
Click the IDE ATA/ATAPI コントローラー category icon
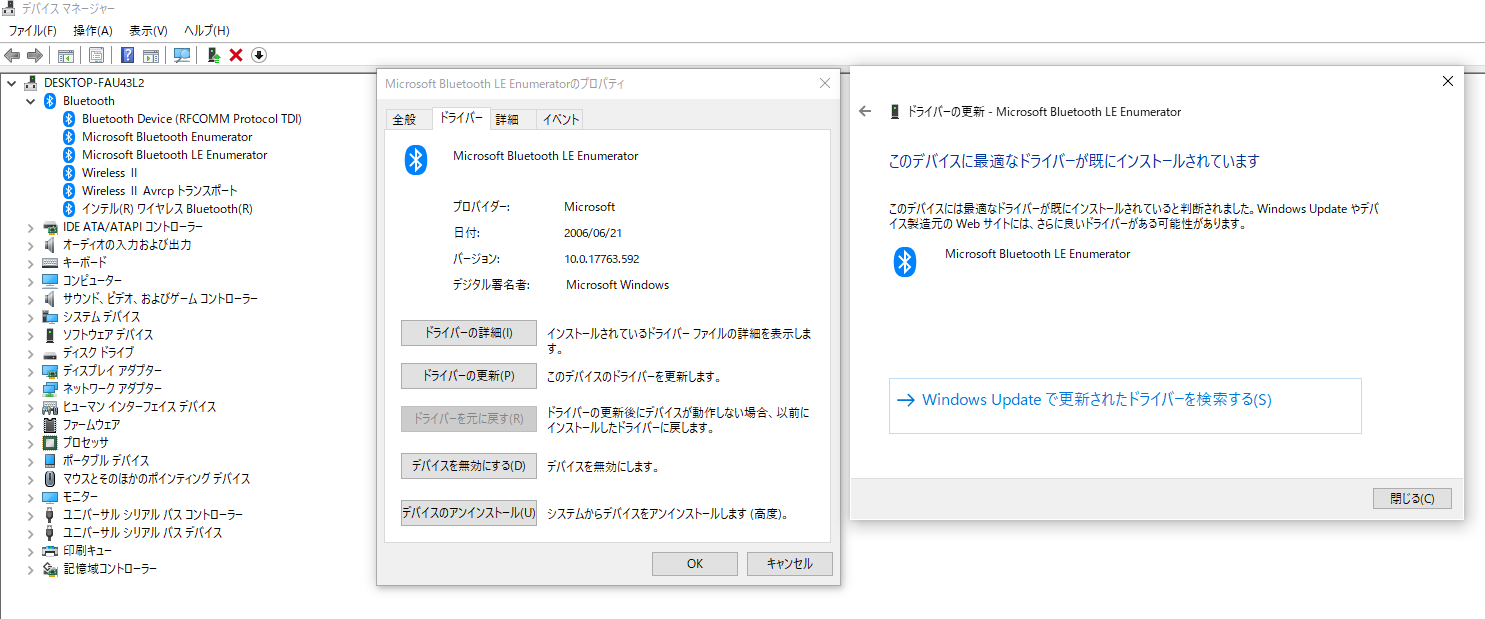tap(50, 227)
